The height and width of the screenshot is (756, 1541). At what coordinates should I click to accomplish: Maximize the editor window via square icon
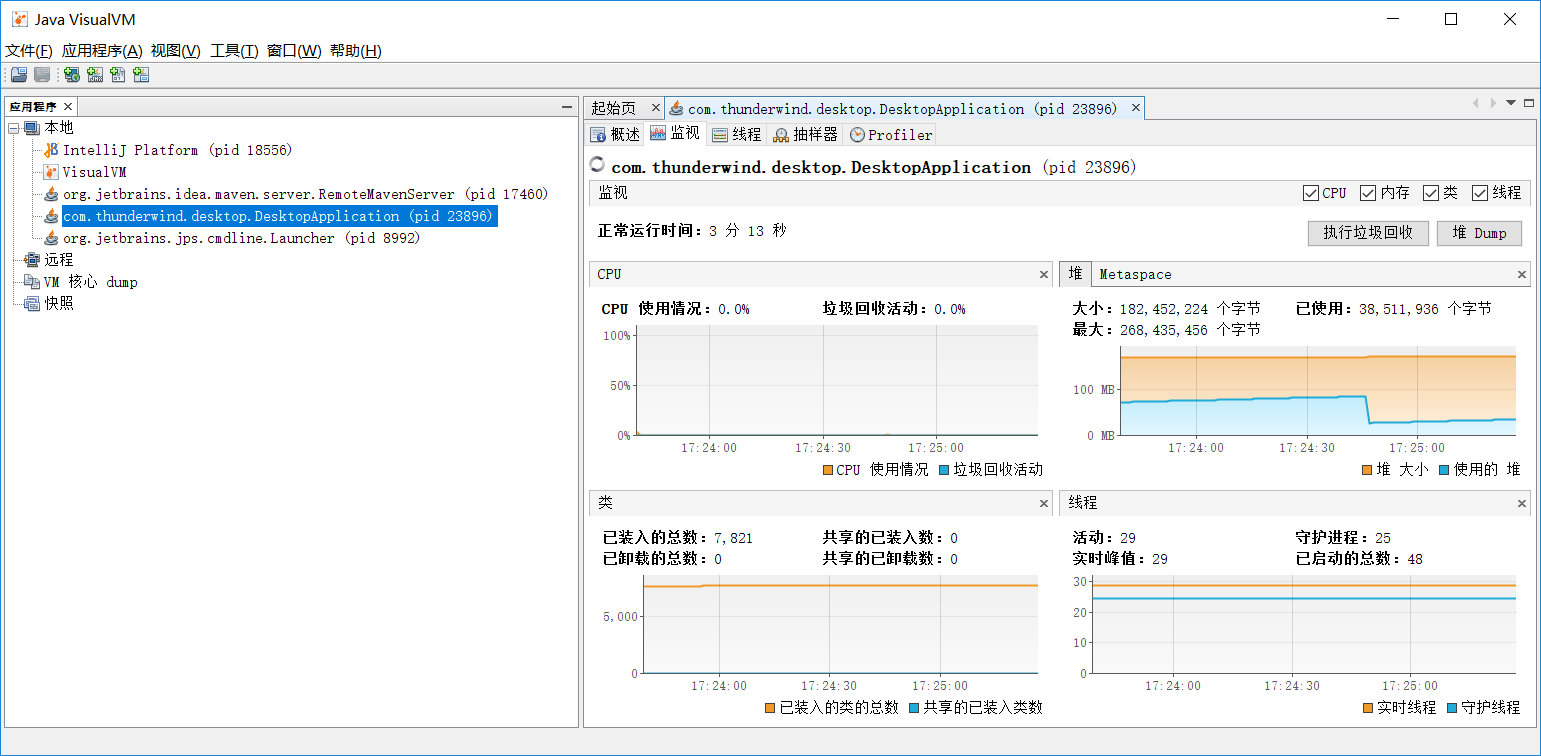(x=1529, y=103)
